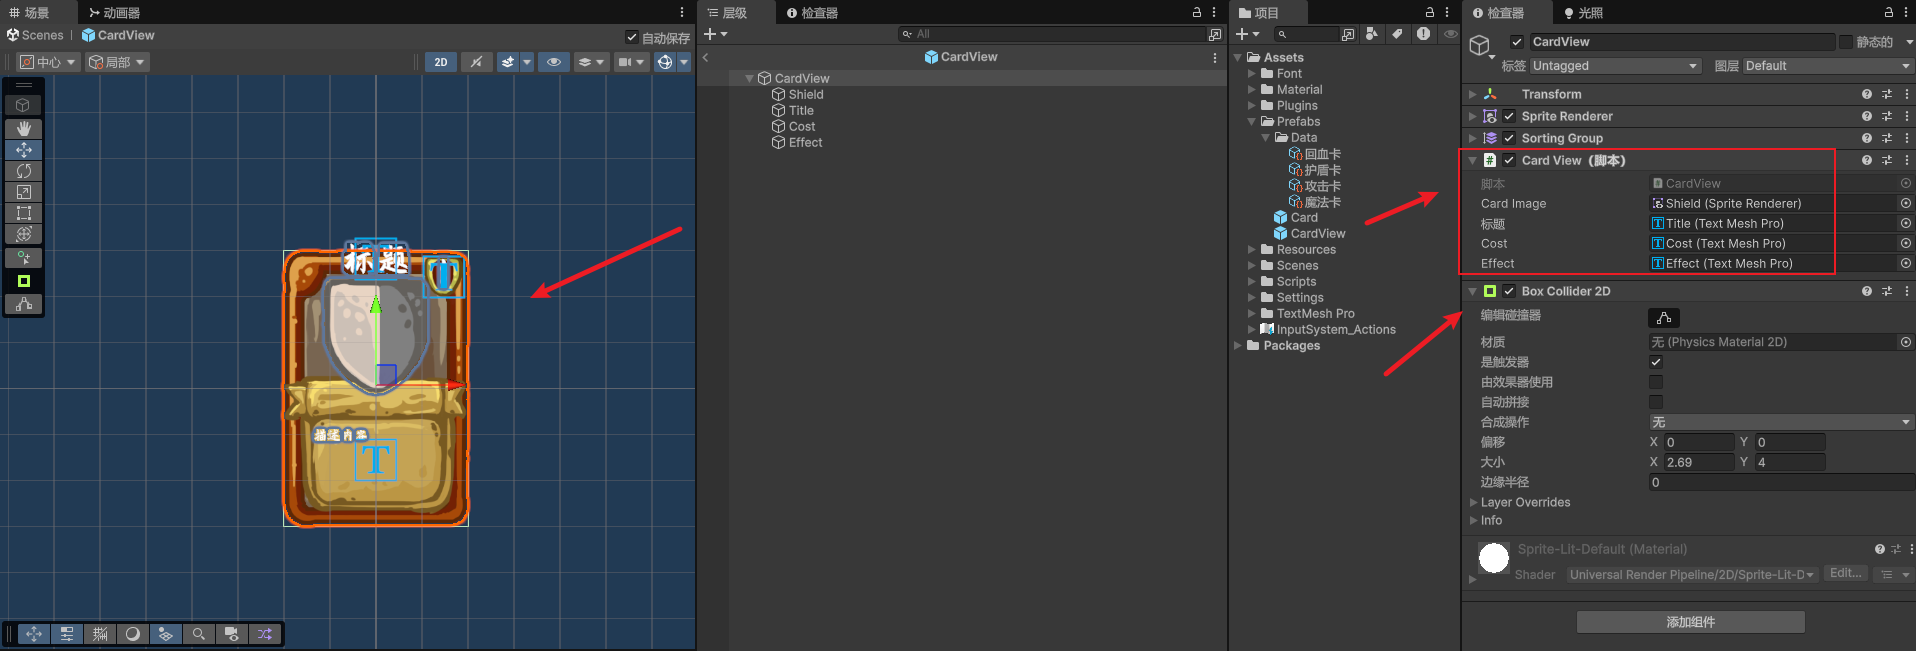The image size is (1916, 651).
Task: Click grid snapping icon in bottom scene overlay
Action: [x=100, y=634]
